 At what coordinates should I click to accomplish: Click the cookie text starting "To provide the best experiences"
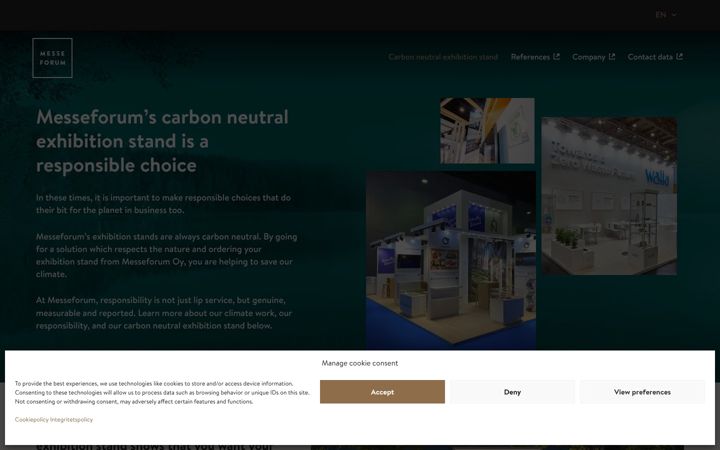pos(162,393)
